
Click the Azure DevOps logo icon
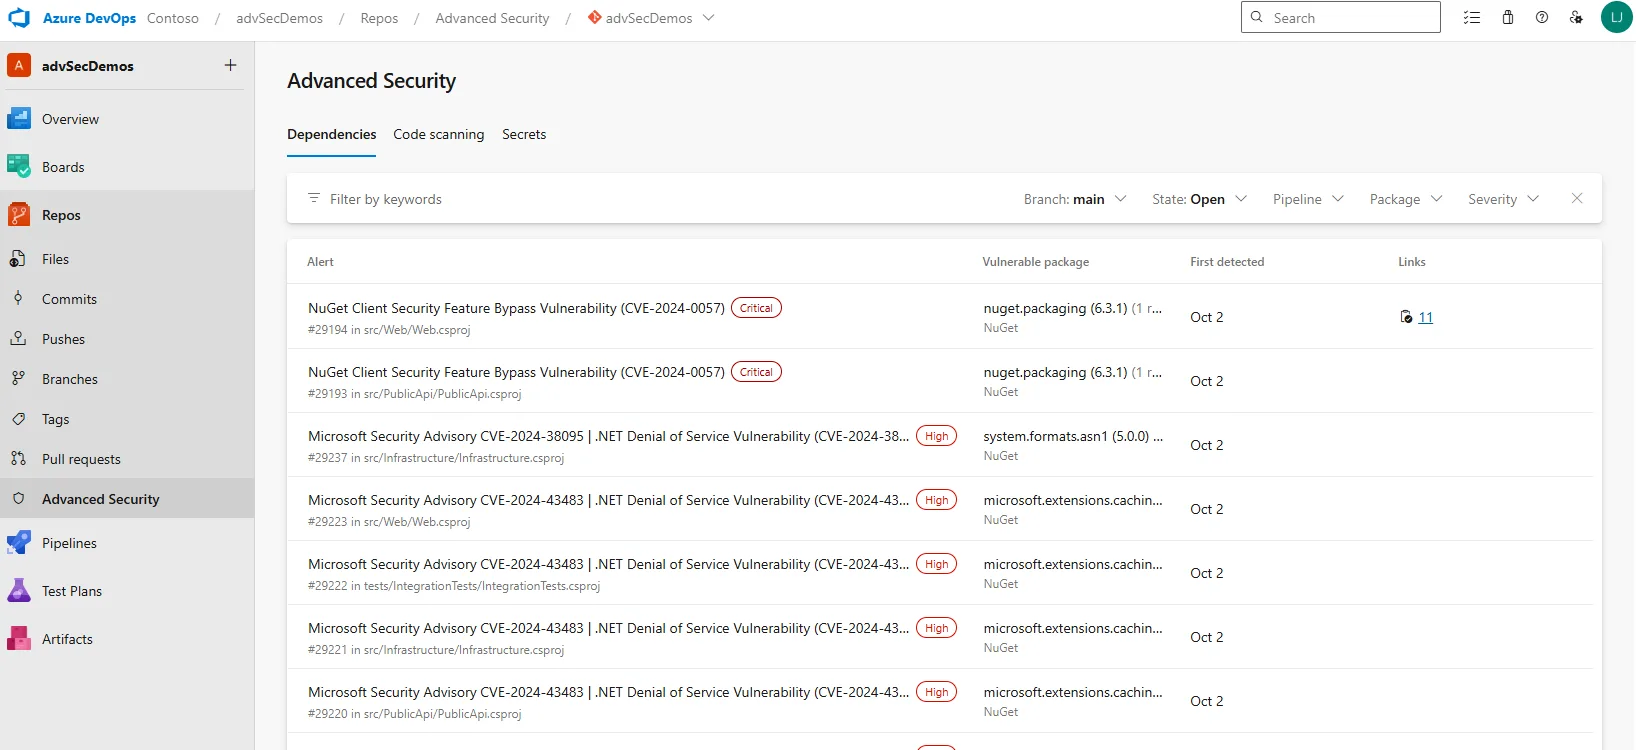point(19,18)
